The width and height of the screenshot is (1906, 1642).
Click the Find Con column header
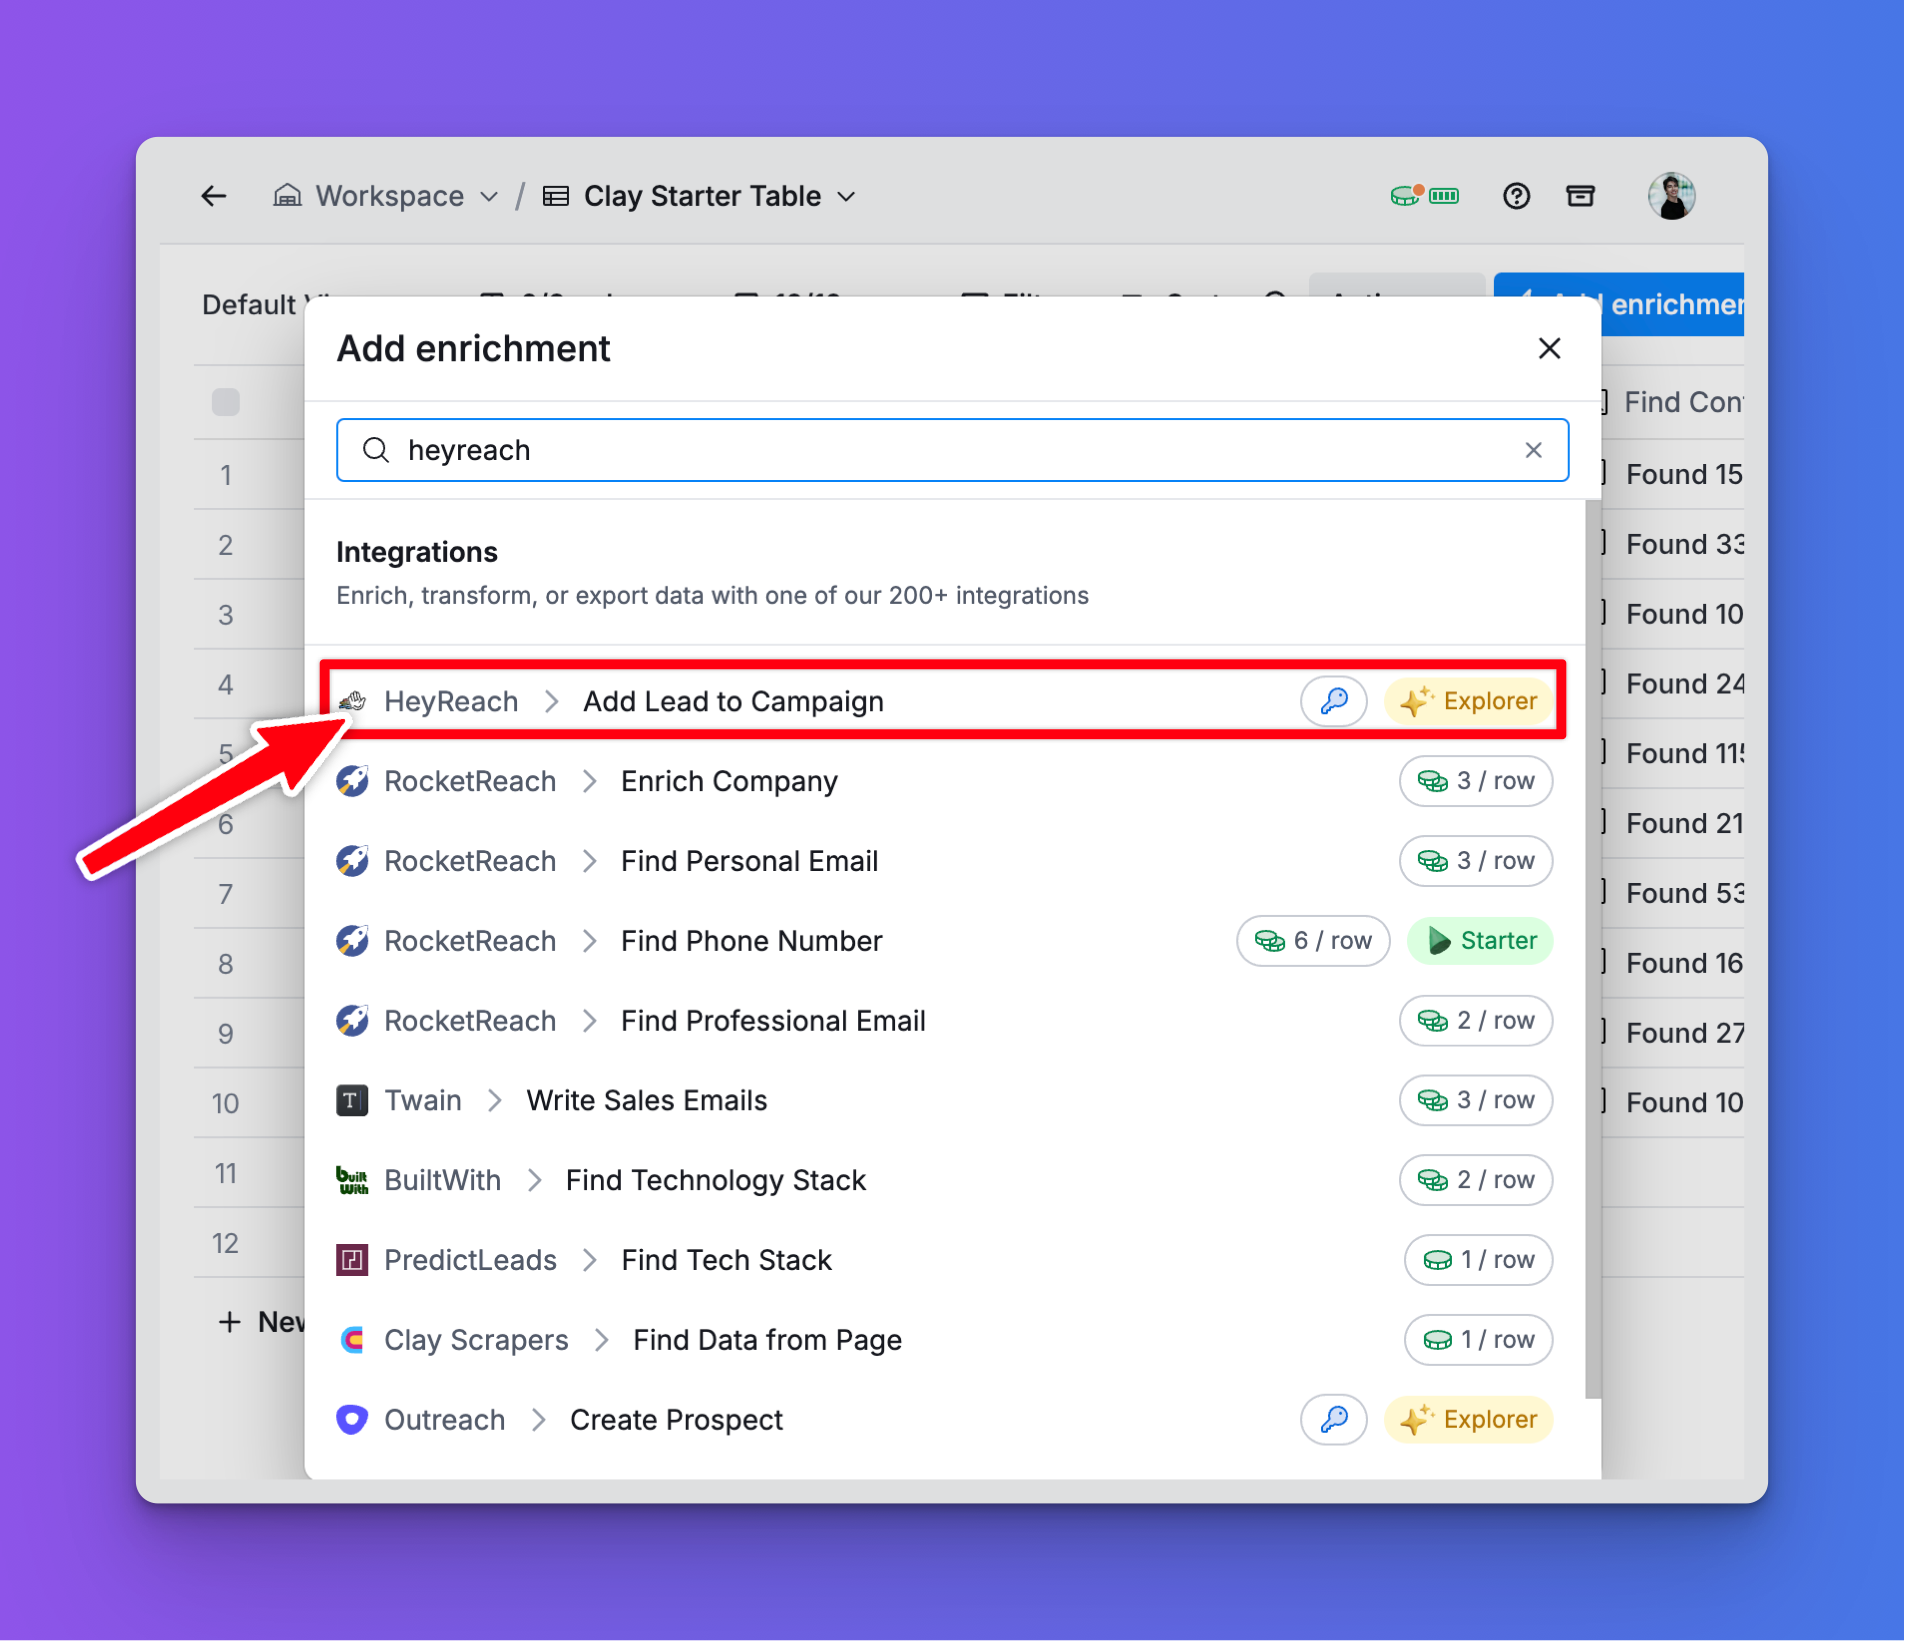coord(1682,402)
